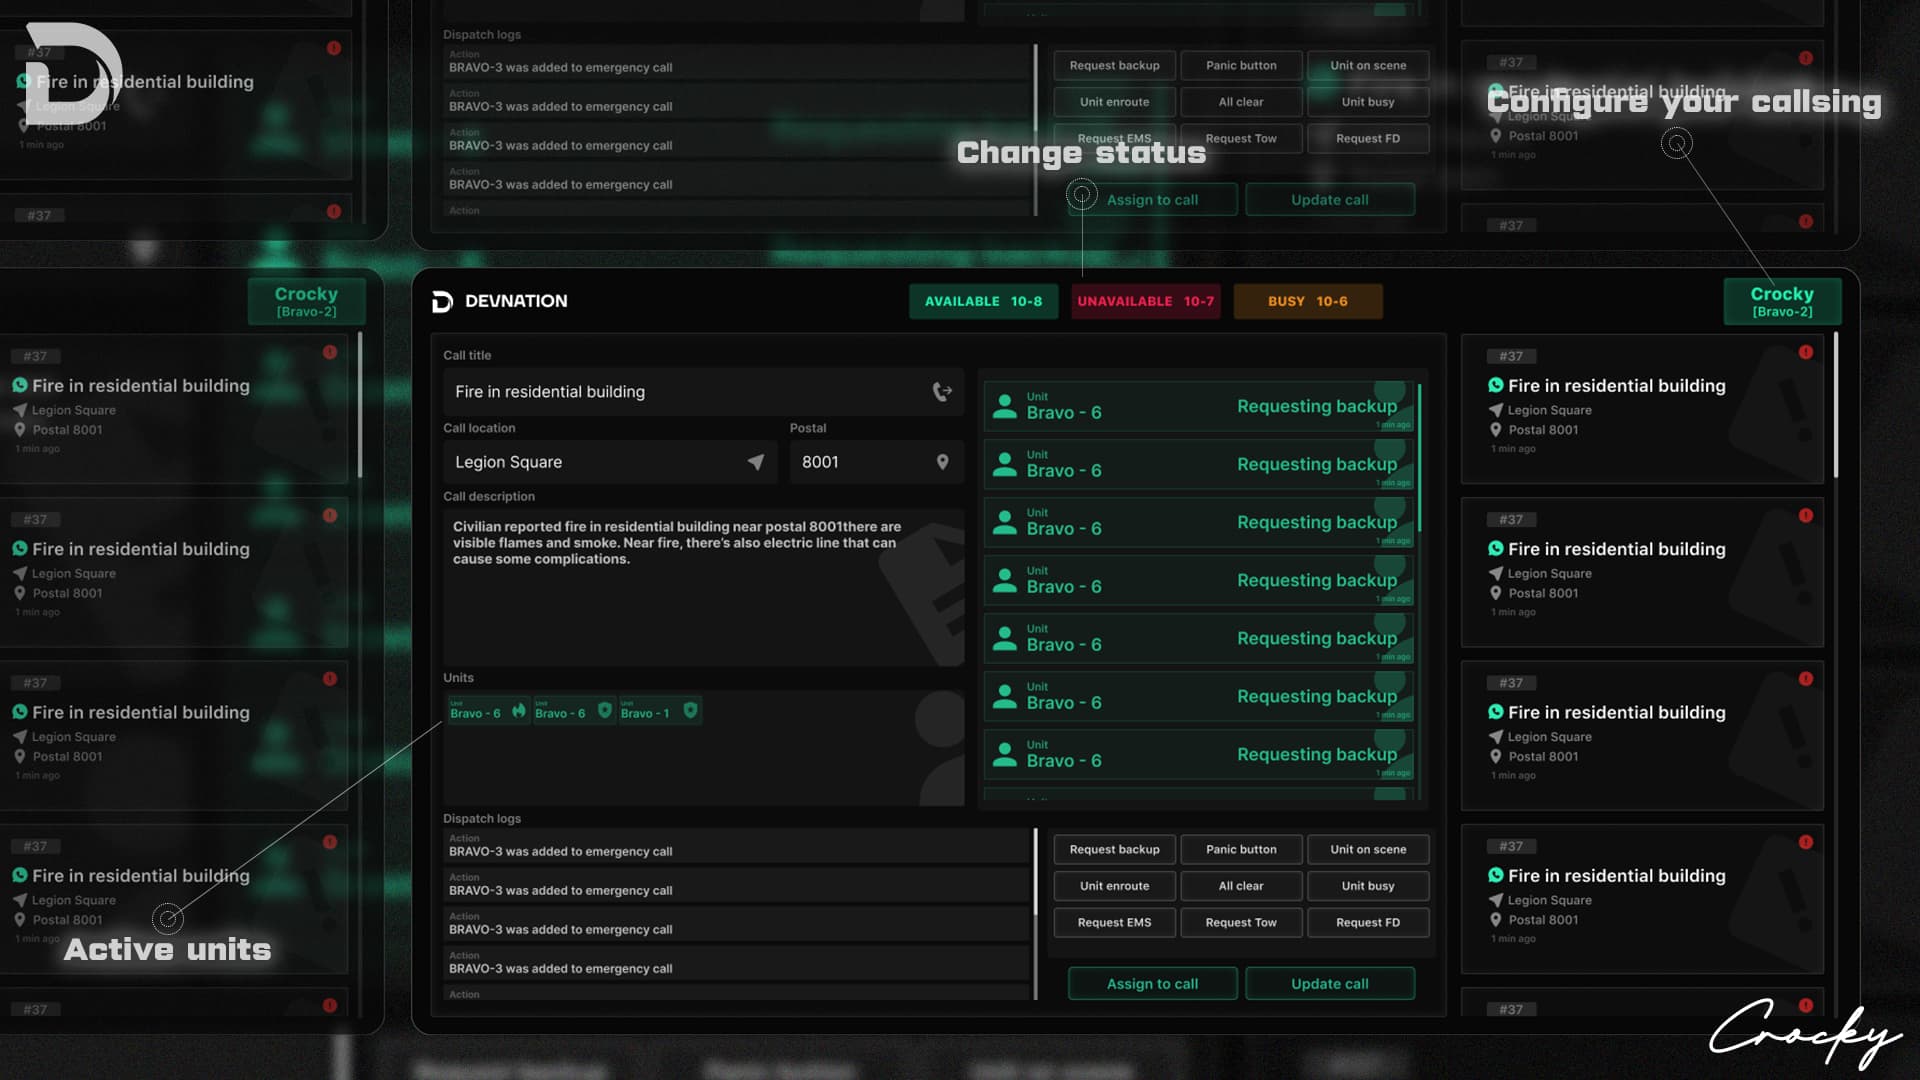Click the map pin icon in Postal field
This screenshot has width=1920, height=1080.
click(x=942, y=462)
